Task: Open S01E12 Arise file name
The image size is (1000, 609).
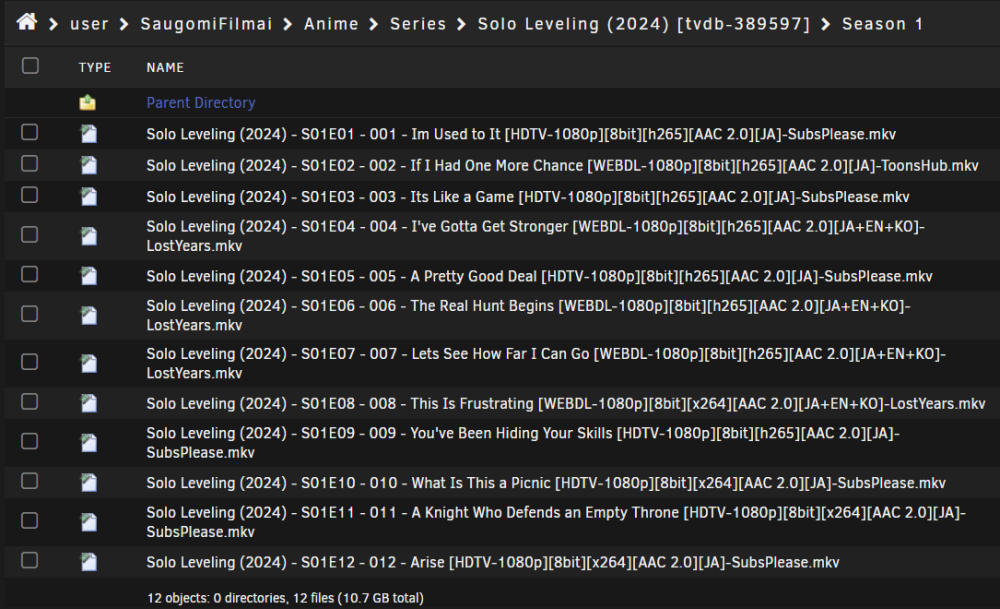Action: click(492, 562)
